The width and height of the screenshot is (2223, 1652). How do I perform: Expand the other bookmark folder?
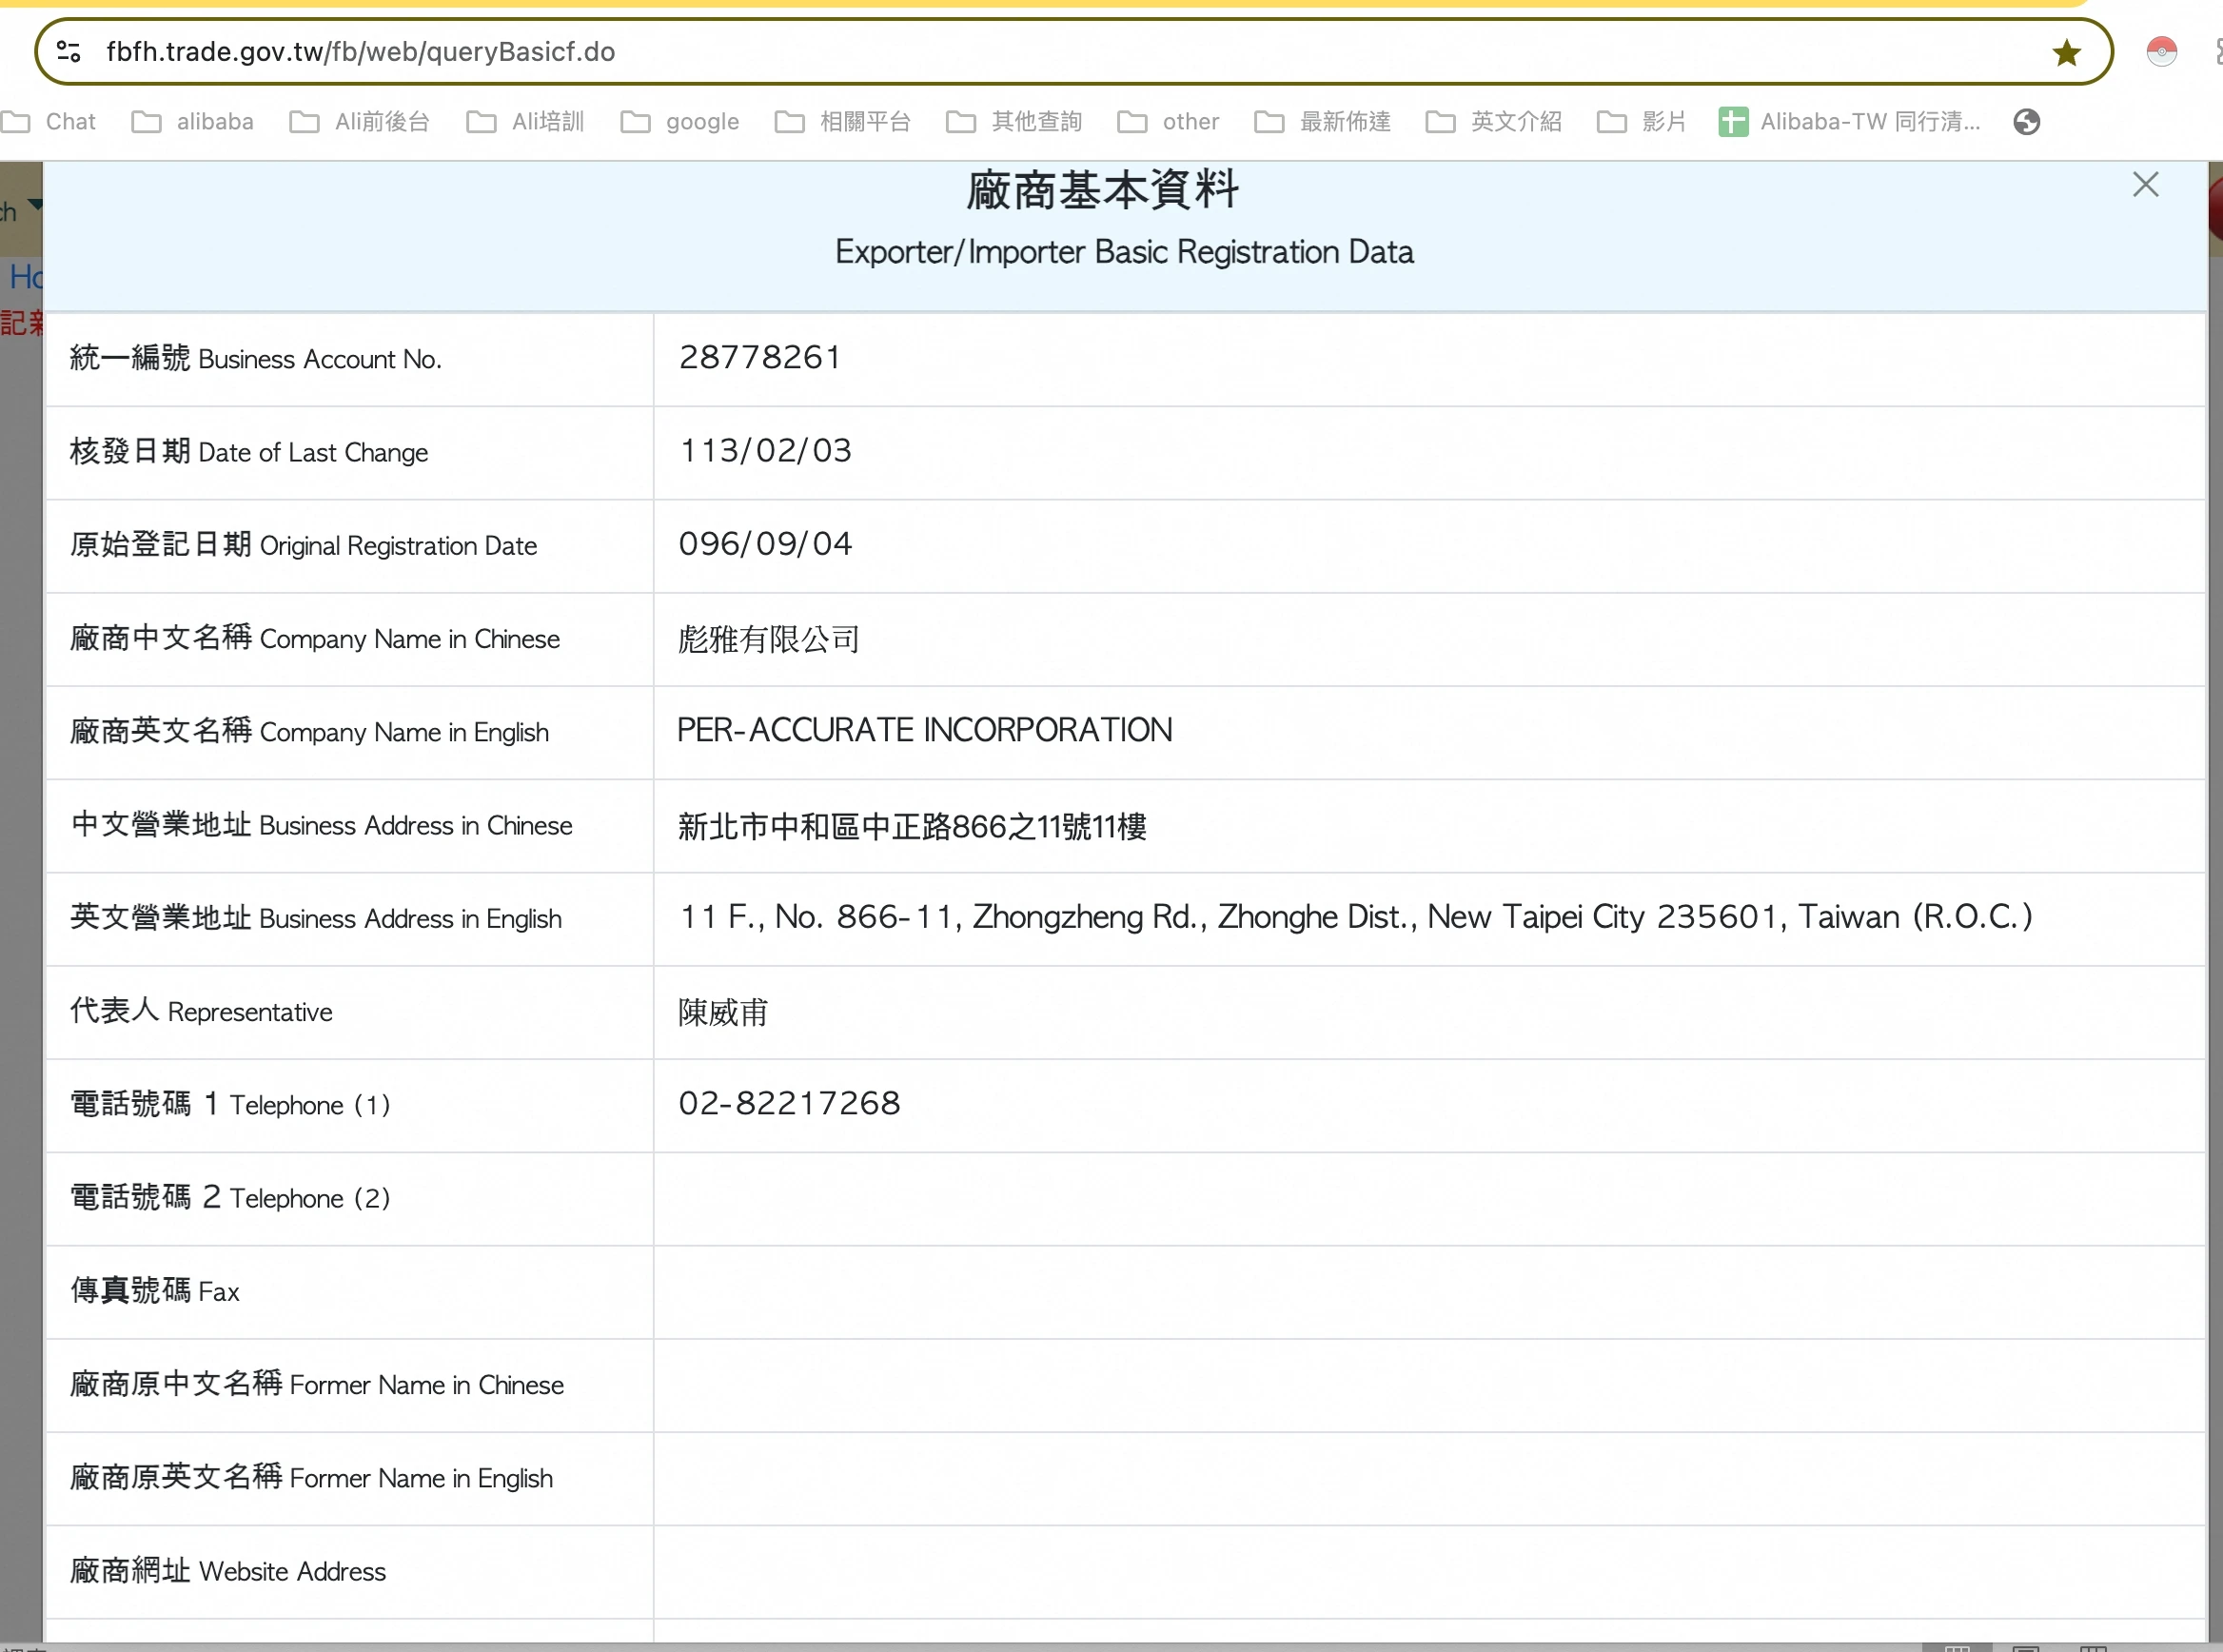pos(1168,122)
